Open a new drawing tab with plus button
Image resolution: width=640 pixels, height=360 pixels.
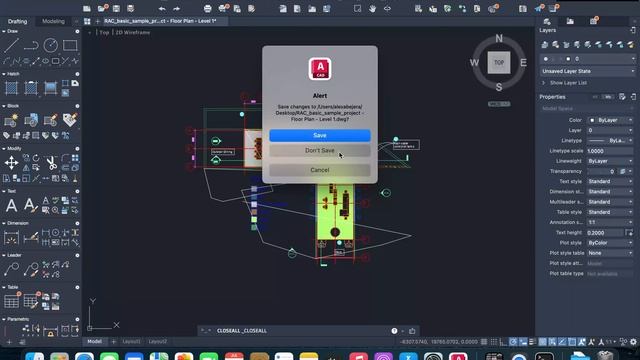click(97, 21)
